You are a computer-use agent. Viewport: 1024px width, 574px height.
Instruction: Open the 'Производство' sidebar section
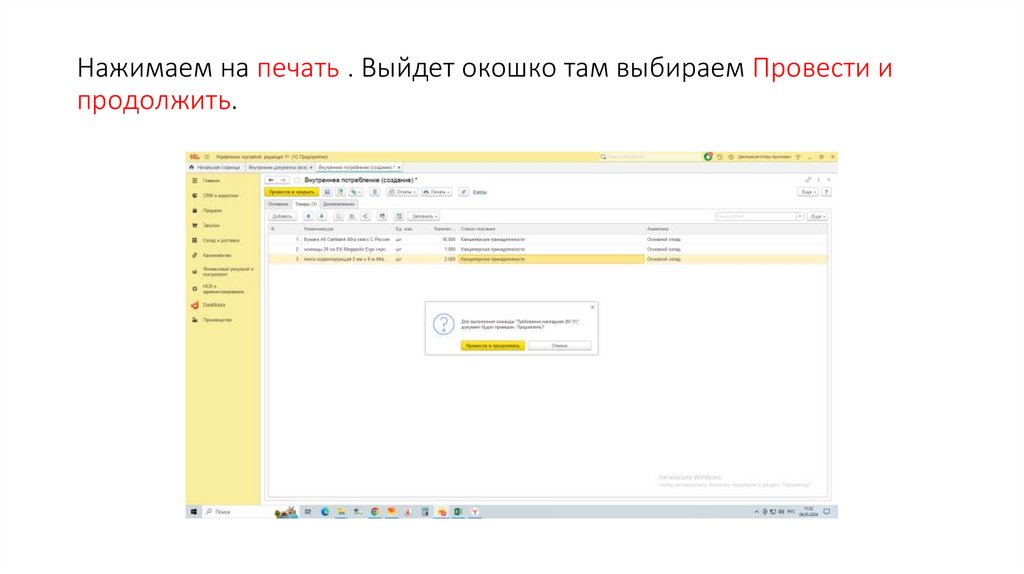click(x=217, y=320)
